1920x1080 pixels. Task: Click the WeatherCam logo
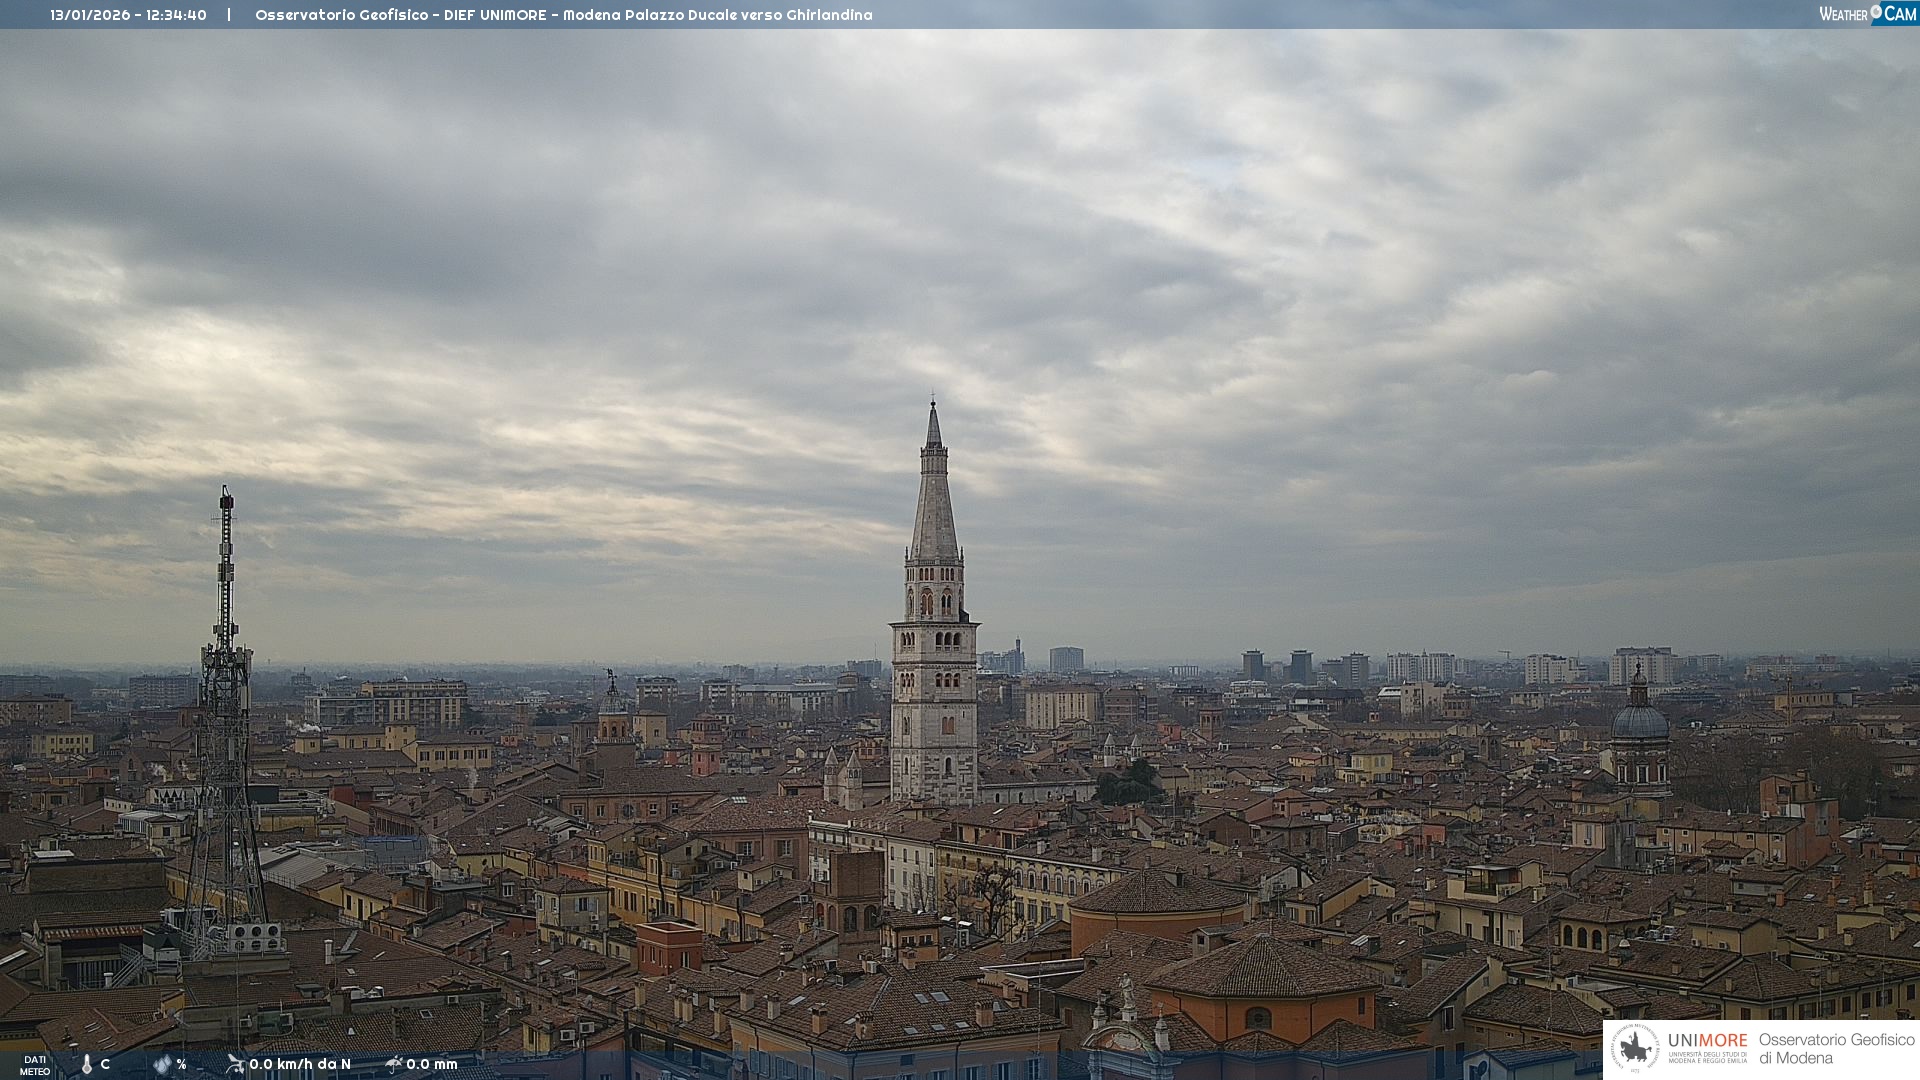[x=1866, y=13]
